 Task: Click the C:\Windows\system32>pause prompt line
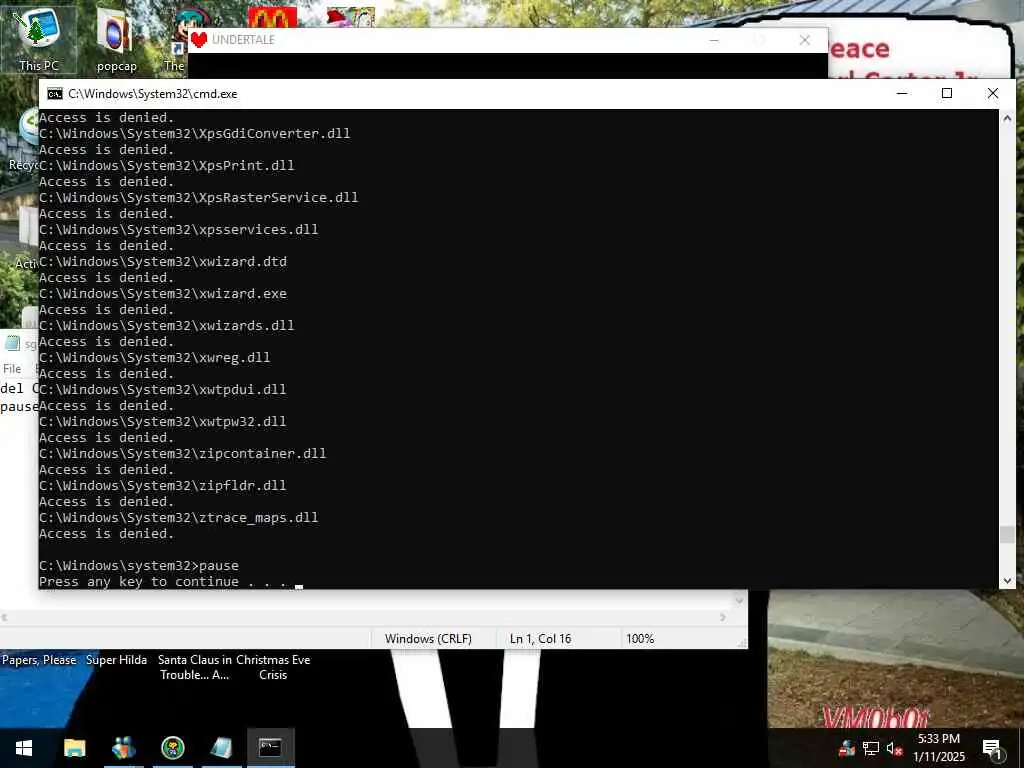pos(138,566)
